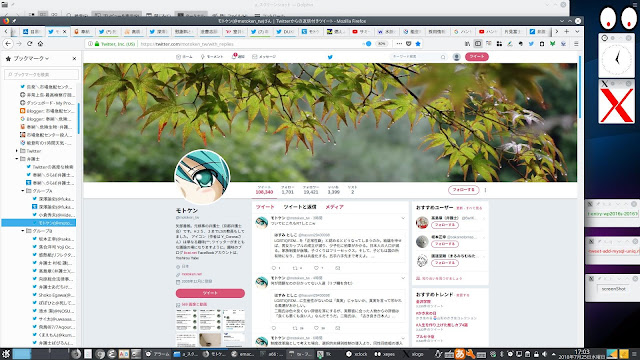
Task: Click the green Y extension toolbar icon
Action: click(552, 44)
